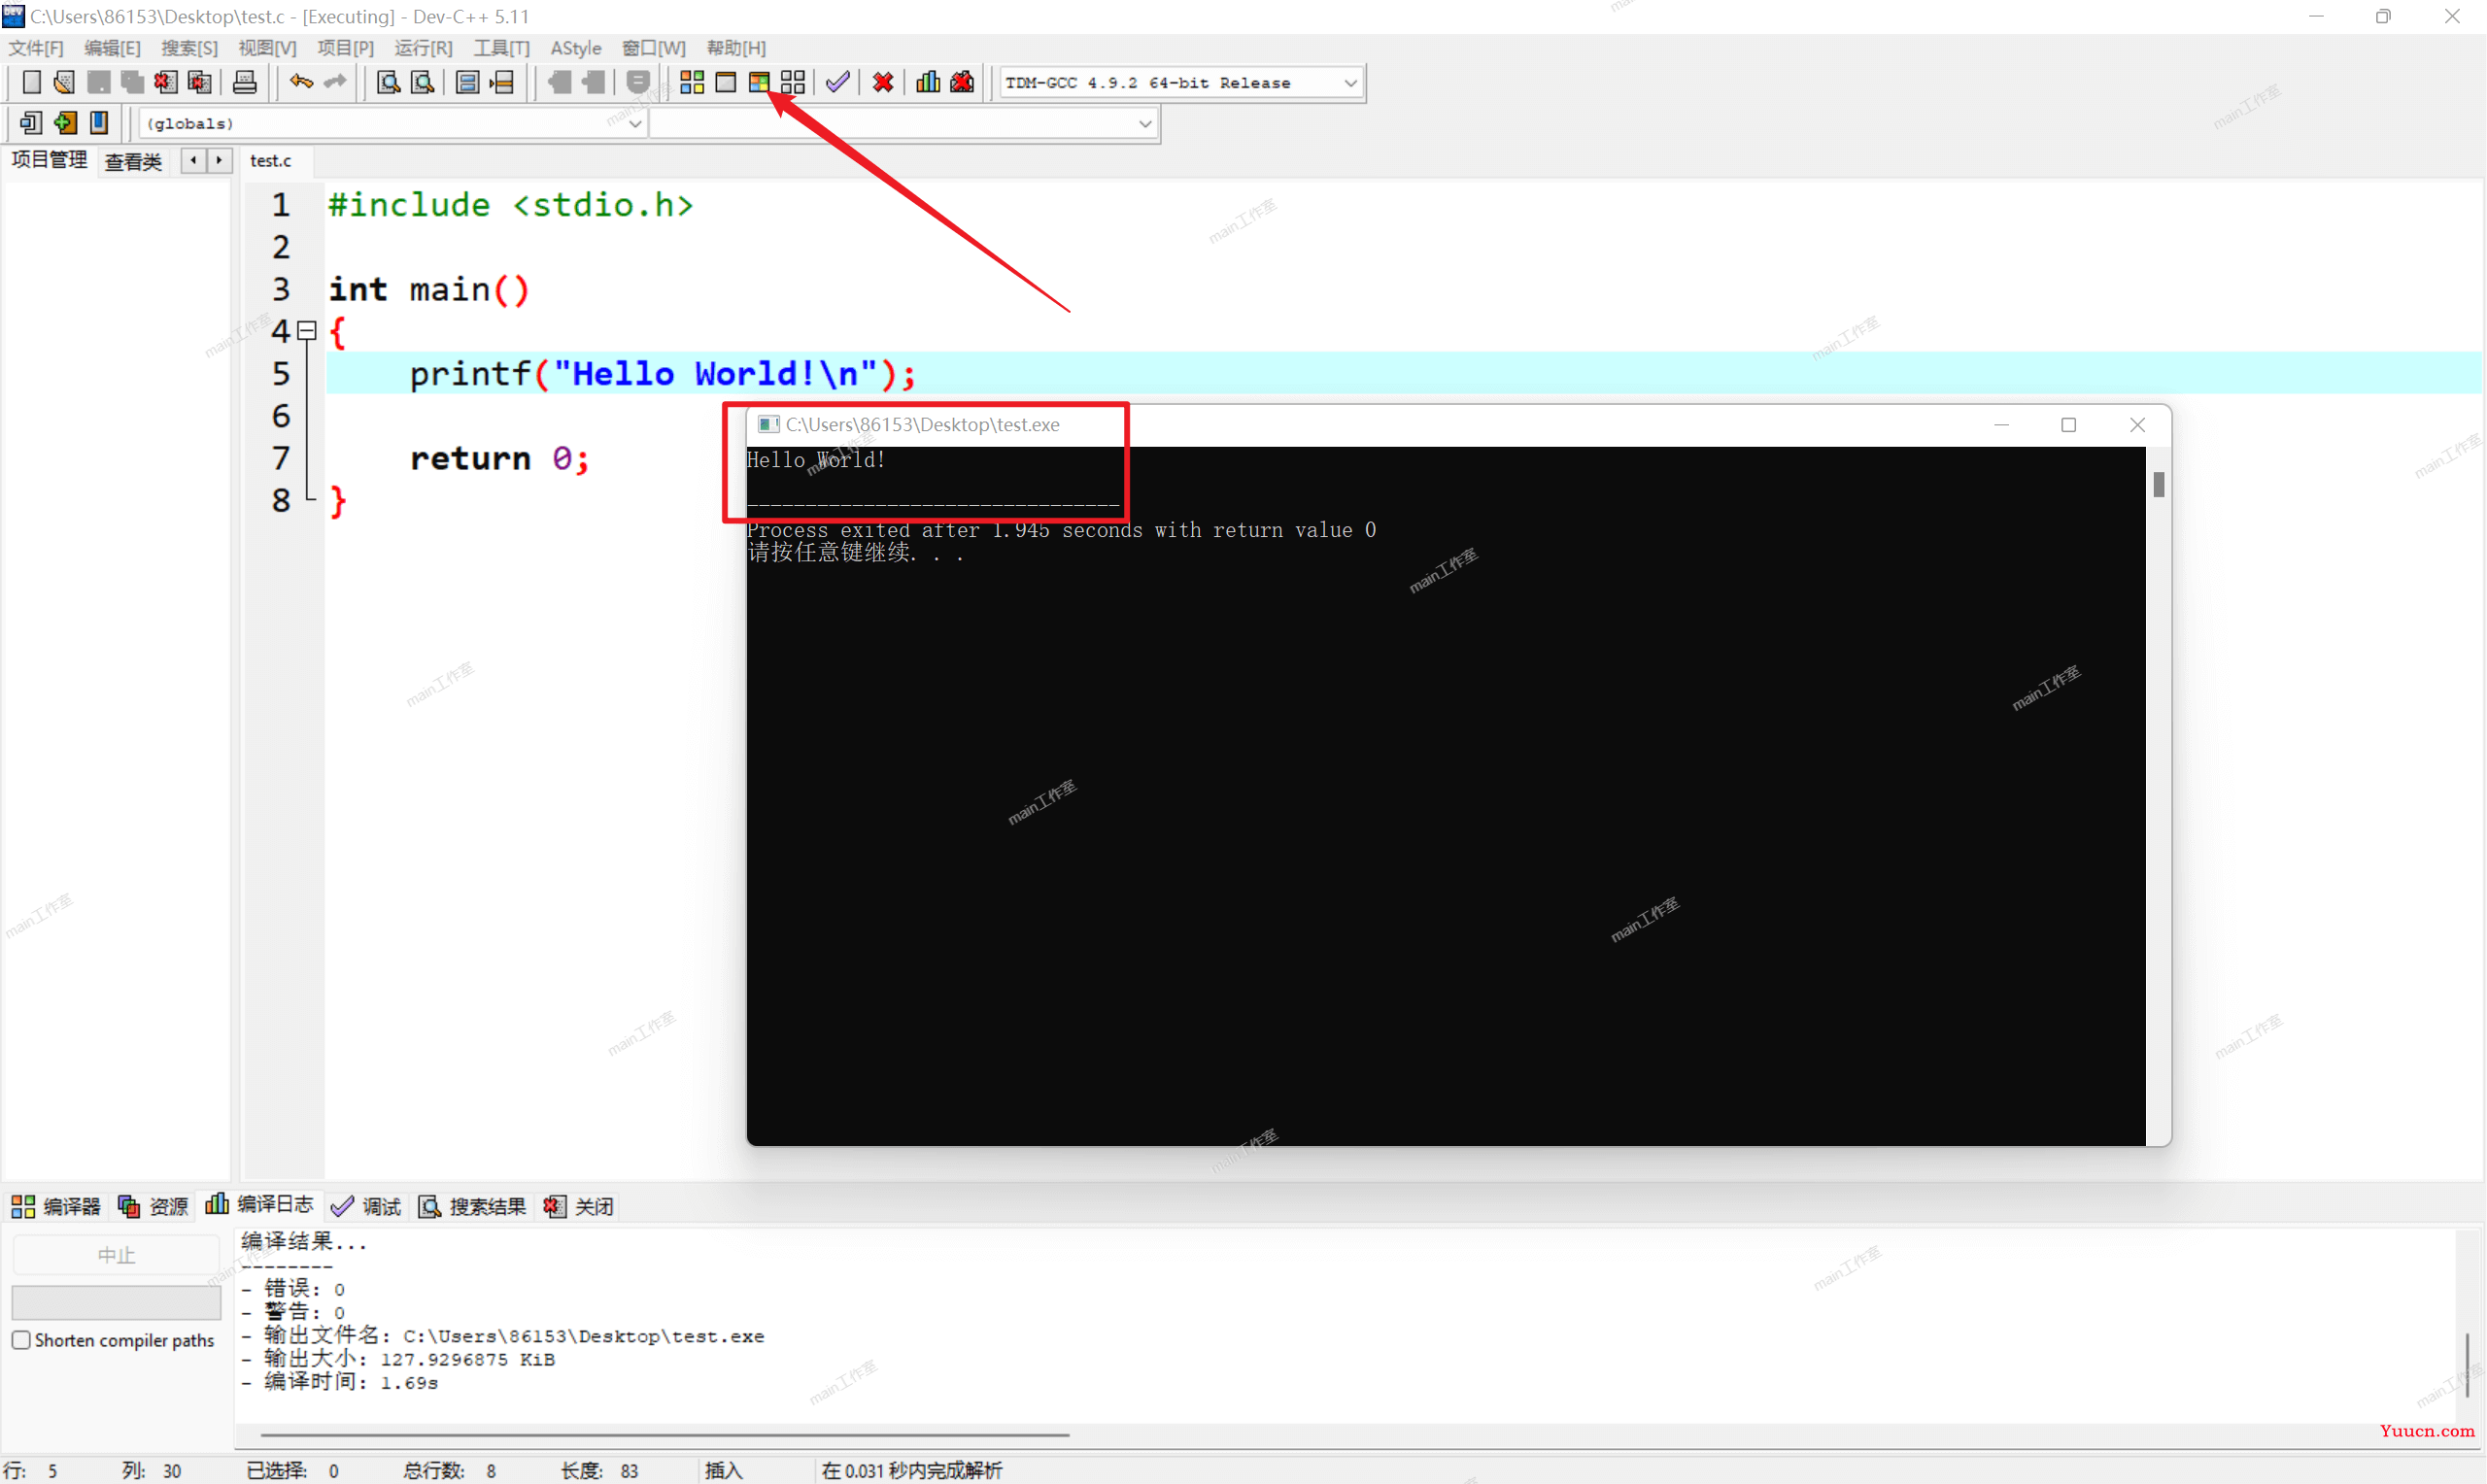Click 'Hello World!' output in console

click(815, 459)
